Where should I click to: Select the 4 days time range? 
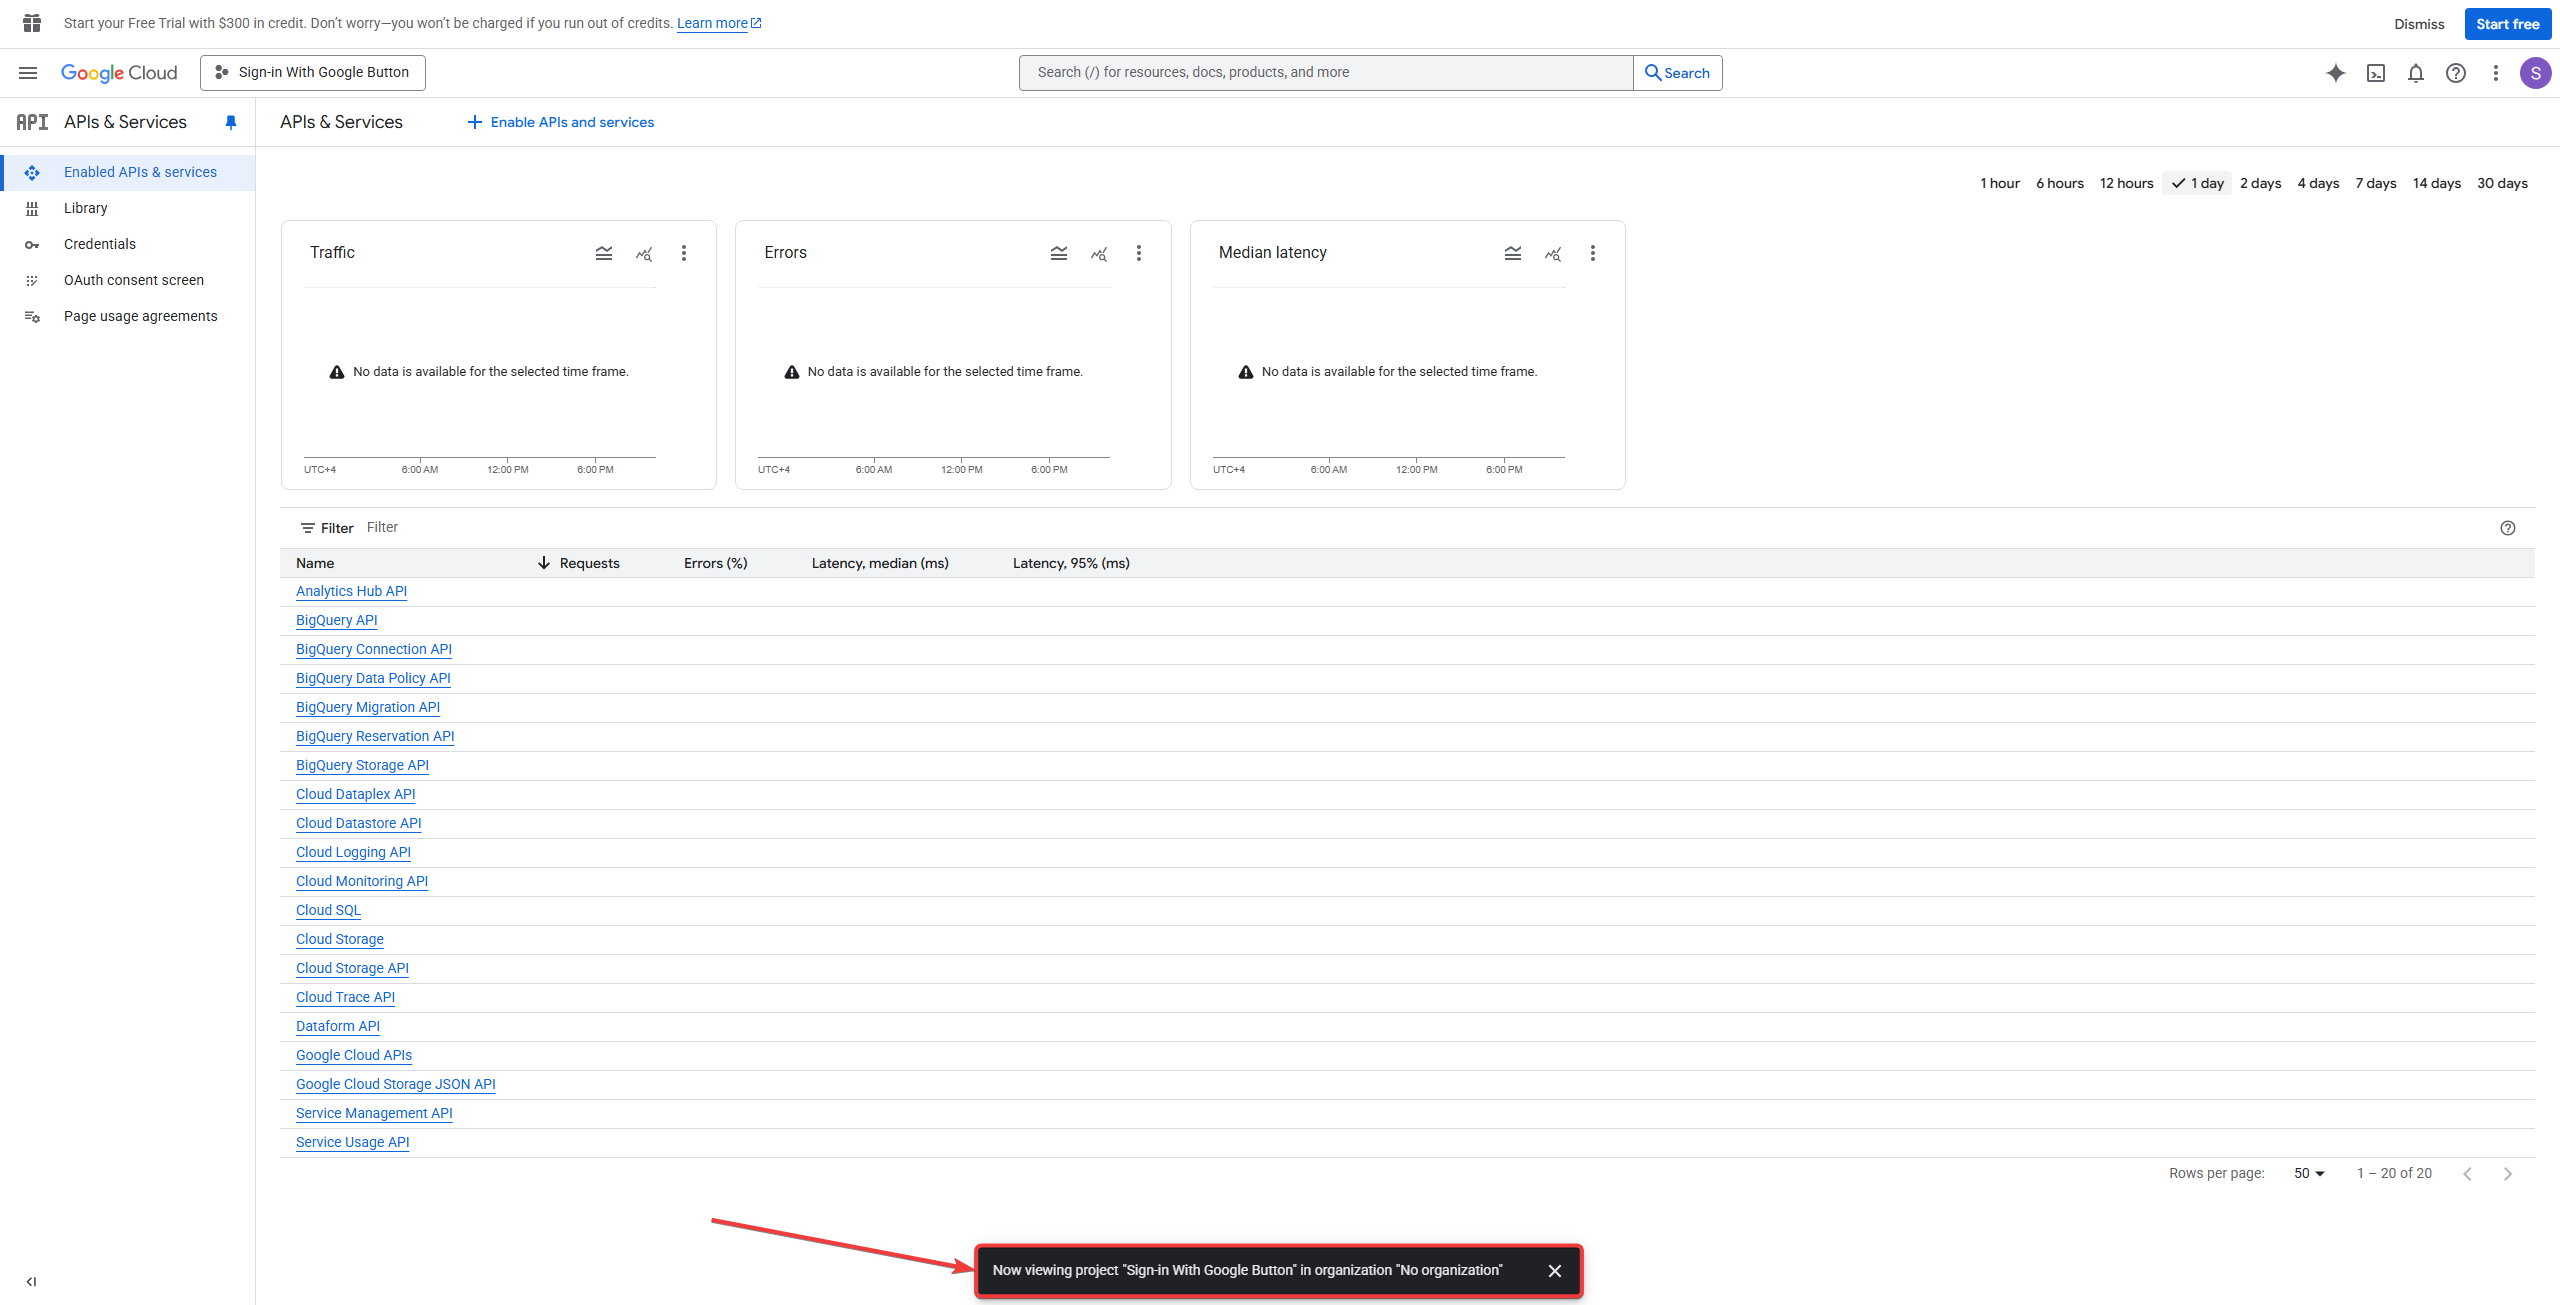pos(2318,183)
